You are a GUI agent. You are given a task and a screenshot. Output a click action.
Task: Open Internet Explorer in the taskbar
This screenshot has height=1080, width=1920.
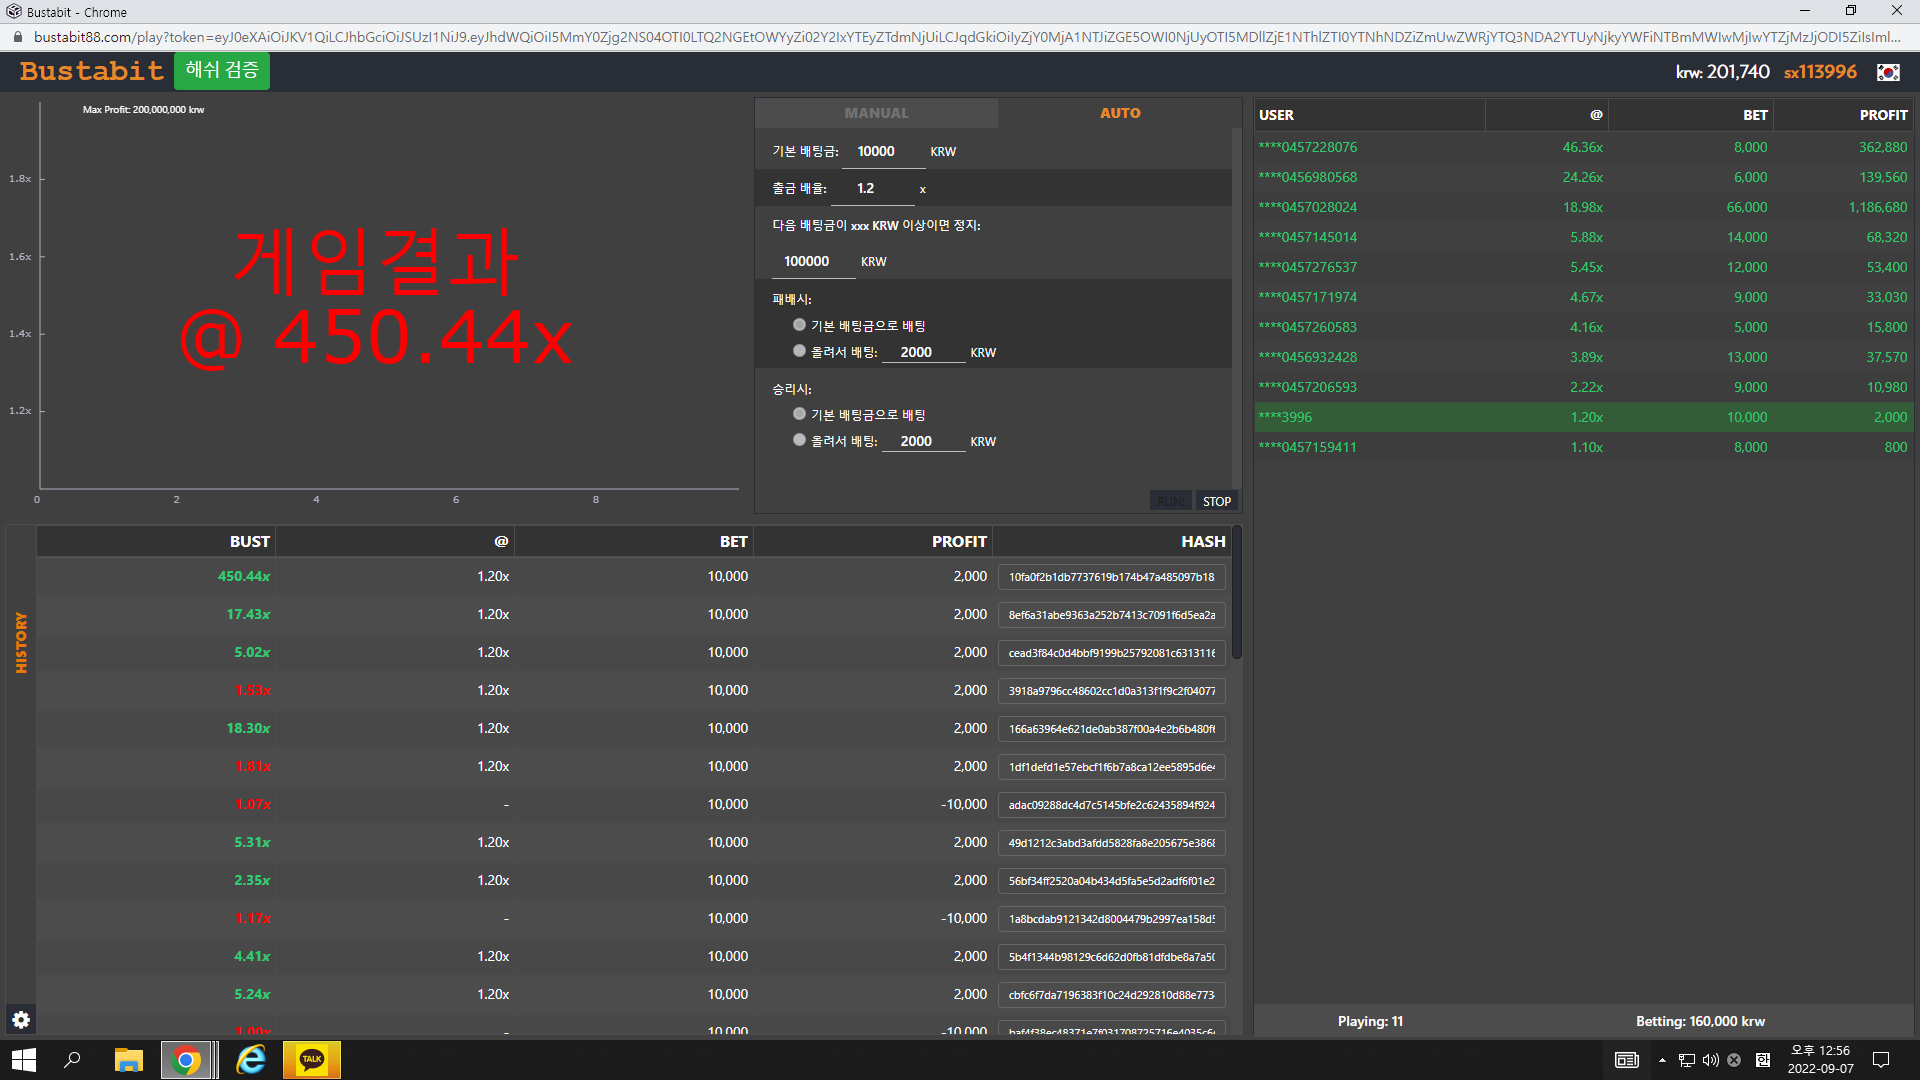coord(250,1059)
